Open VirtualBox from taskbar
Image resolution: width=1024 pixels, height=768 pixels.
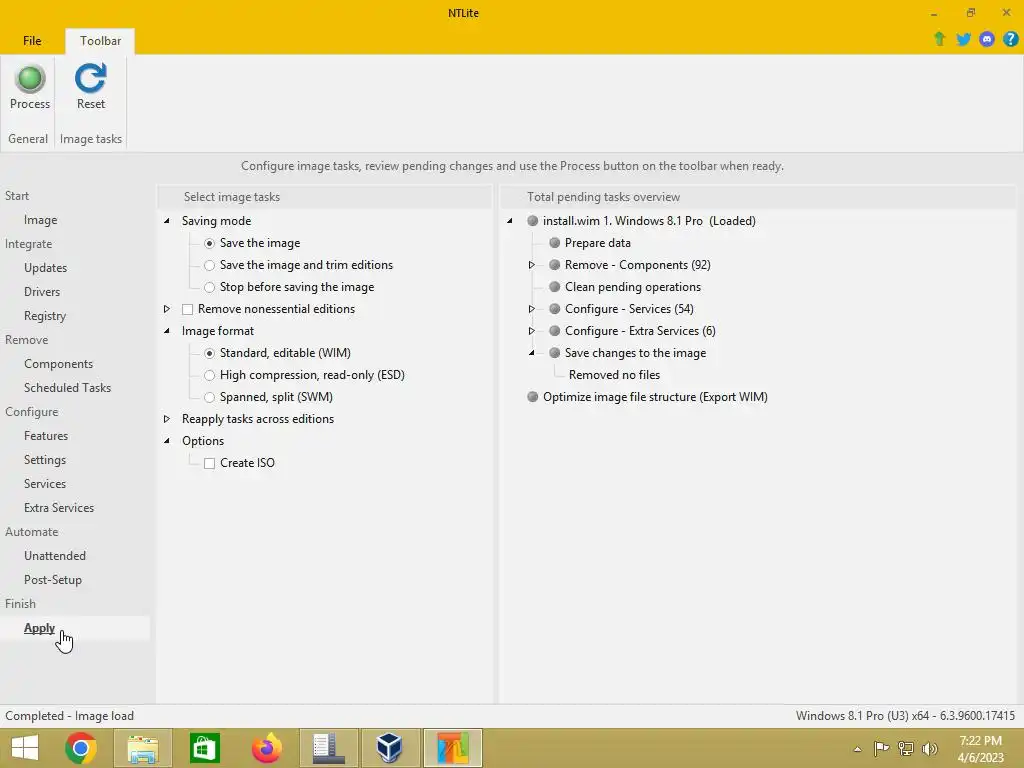(390, 748)
